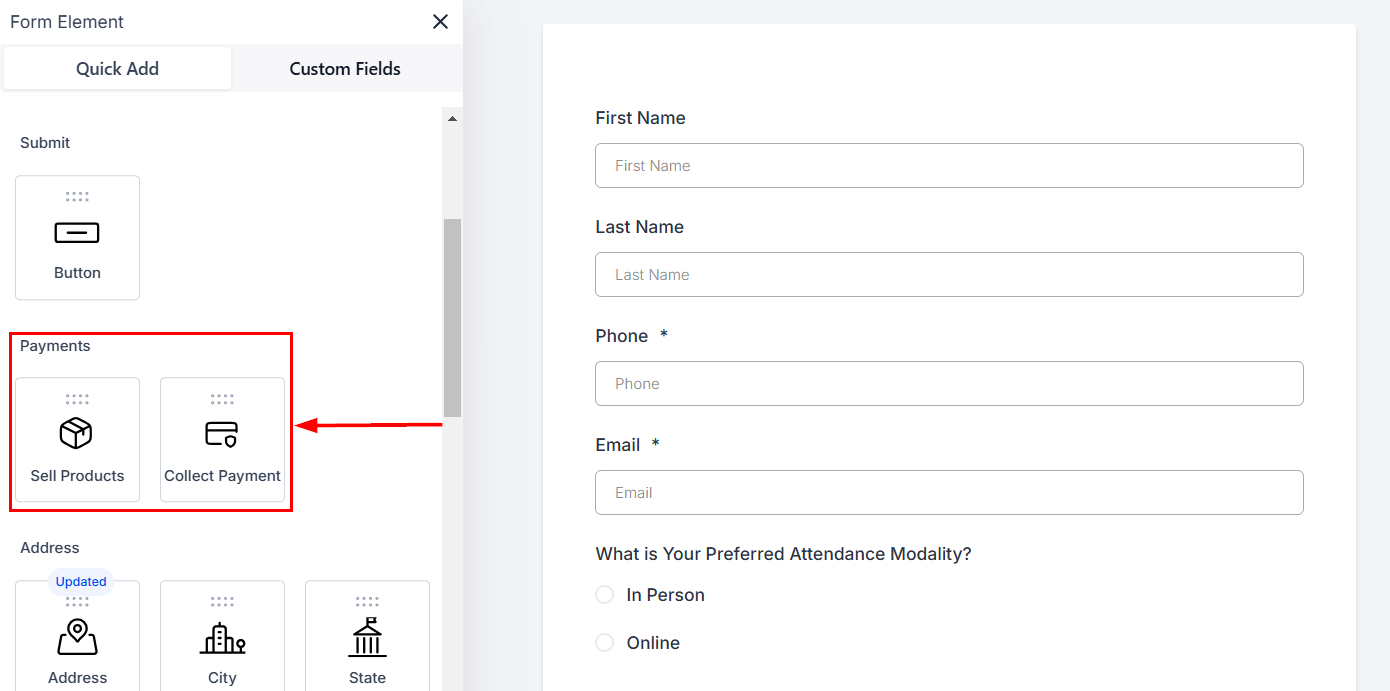
Task: Open the Custom Fields tab
Action: pos(345,69)
